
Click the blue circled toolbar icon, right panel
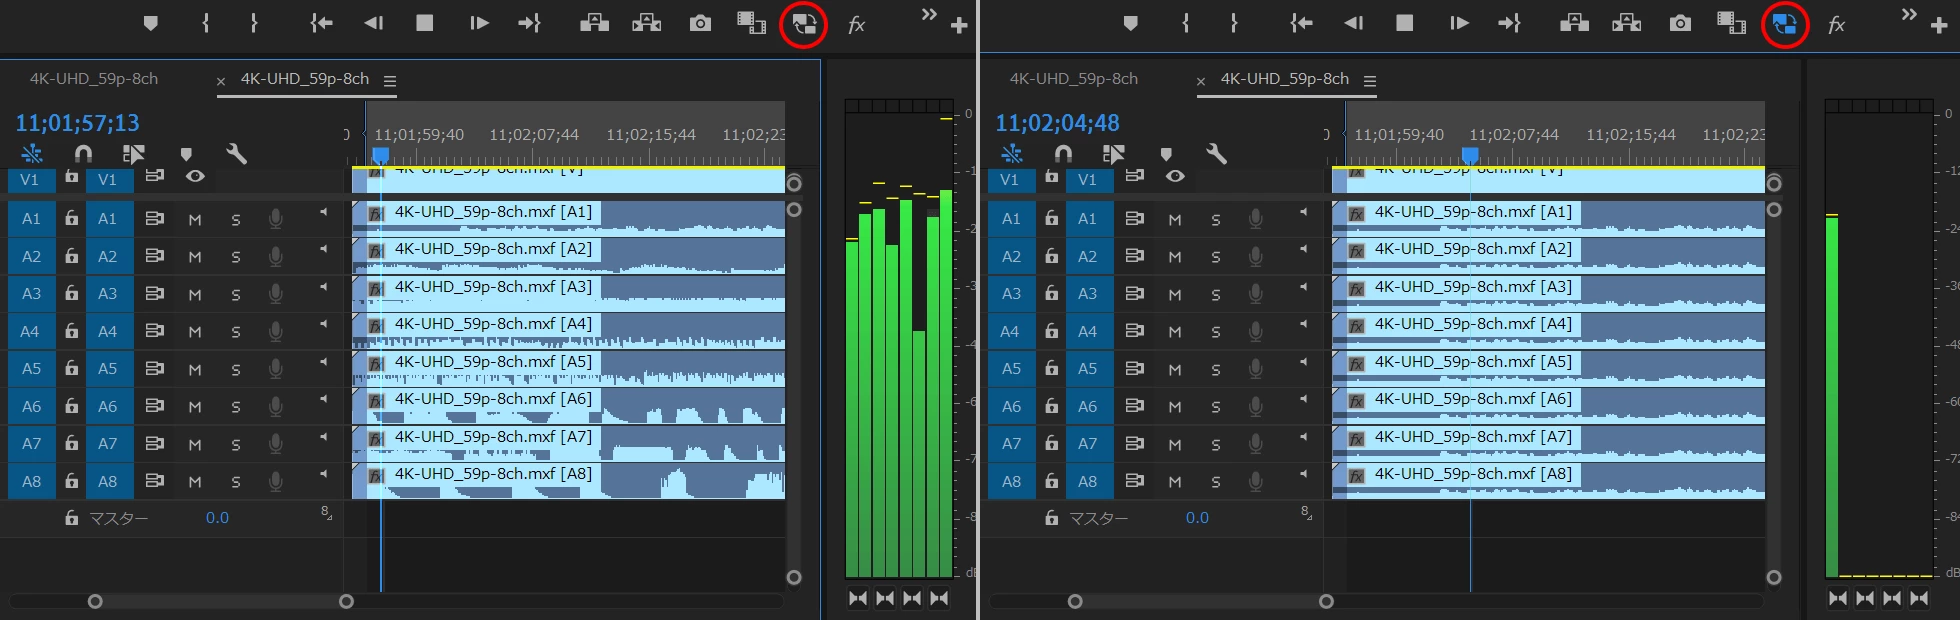point(1784,24)
